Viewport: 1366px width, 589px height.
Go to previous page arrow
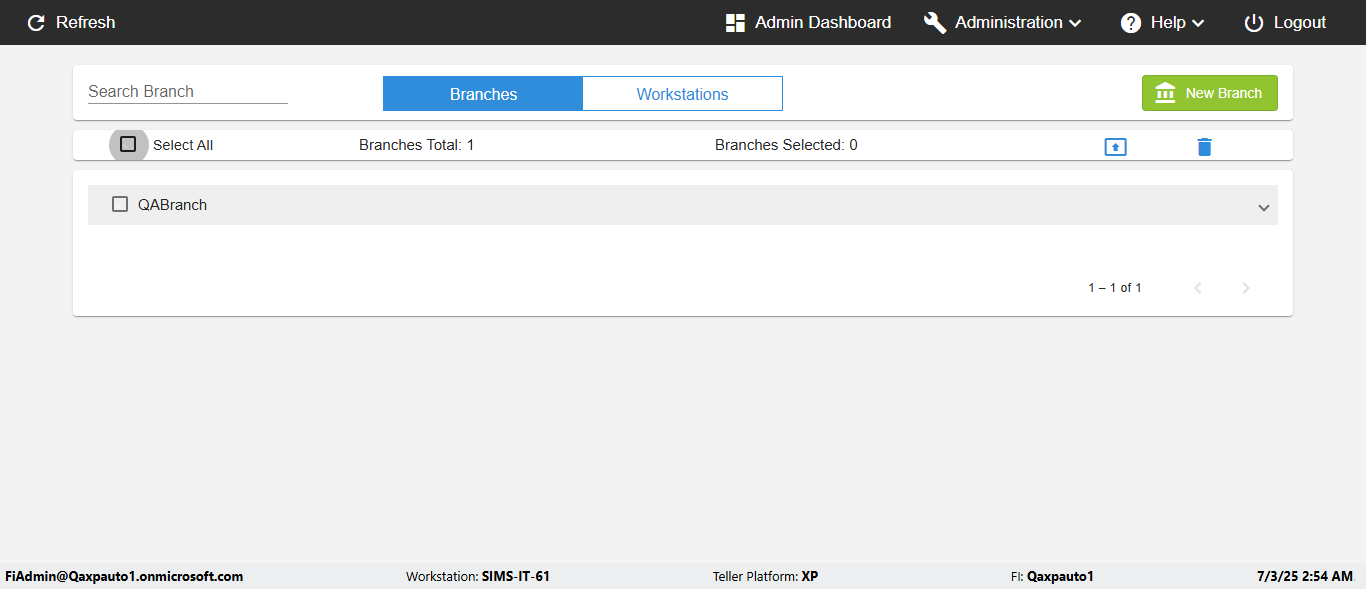[x=1198, y=288]
